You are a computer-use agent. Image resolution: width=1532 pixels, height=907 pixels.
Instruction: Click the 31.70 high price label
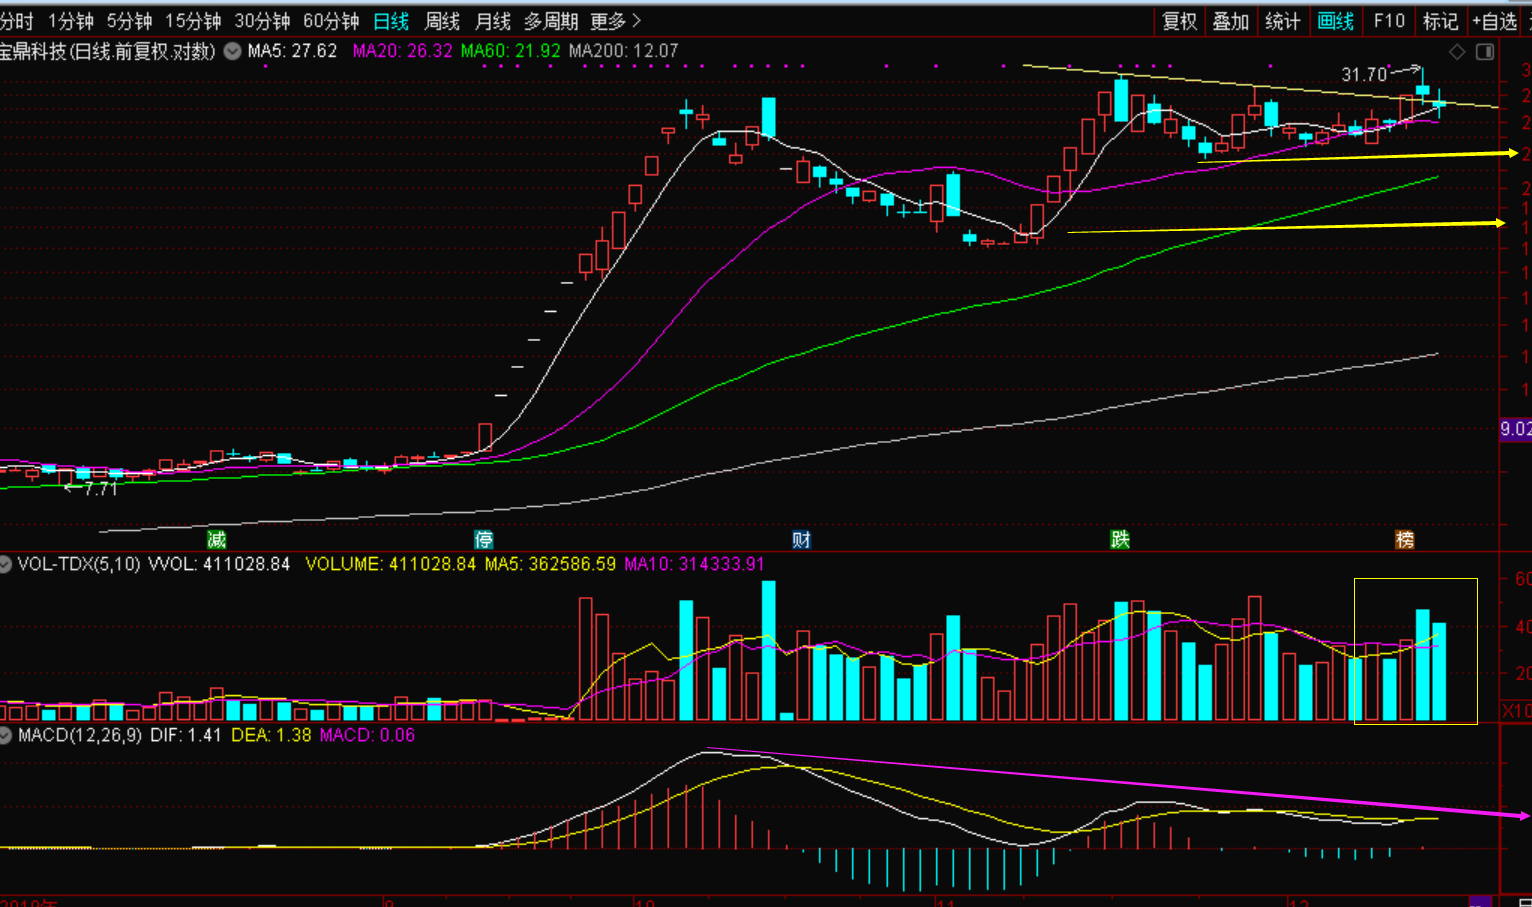(x=1364, y=75)
